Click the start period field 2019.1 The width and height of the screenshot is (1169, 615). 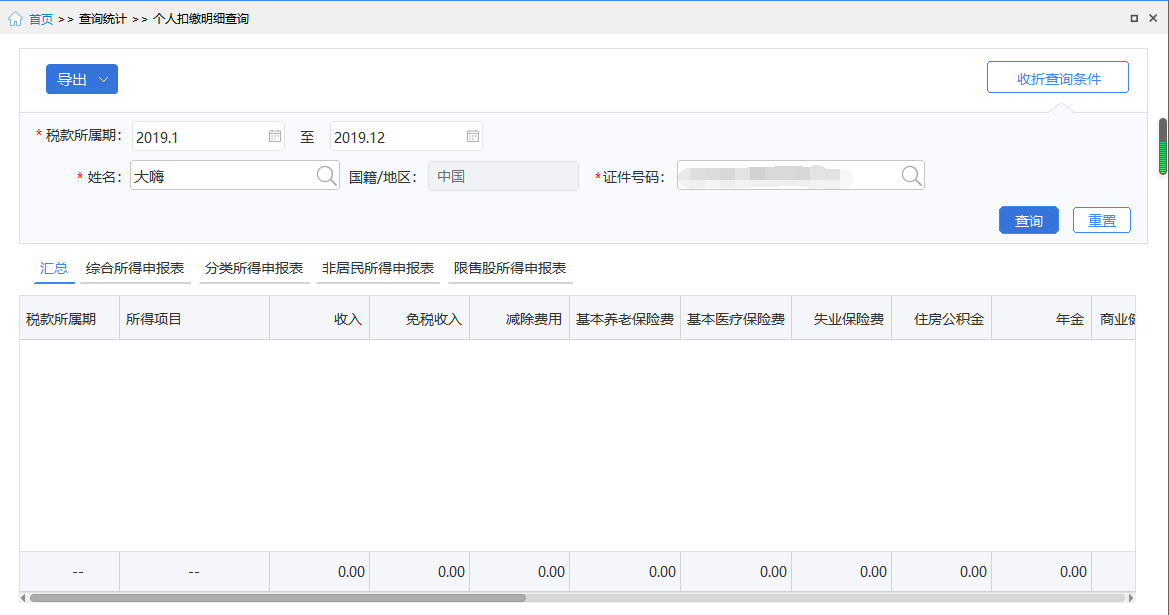pos(208,136)
